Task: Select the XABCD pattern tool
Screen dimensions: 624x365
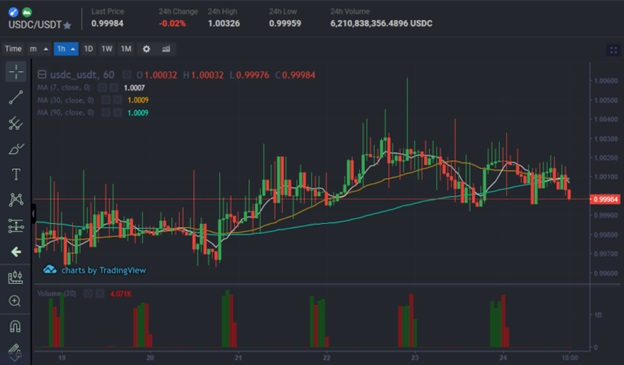Action: point(16,200)
